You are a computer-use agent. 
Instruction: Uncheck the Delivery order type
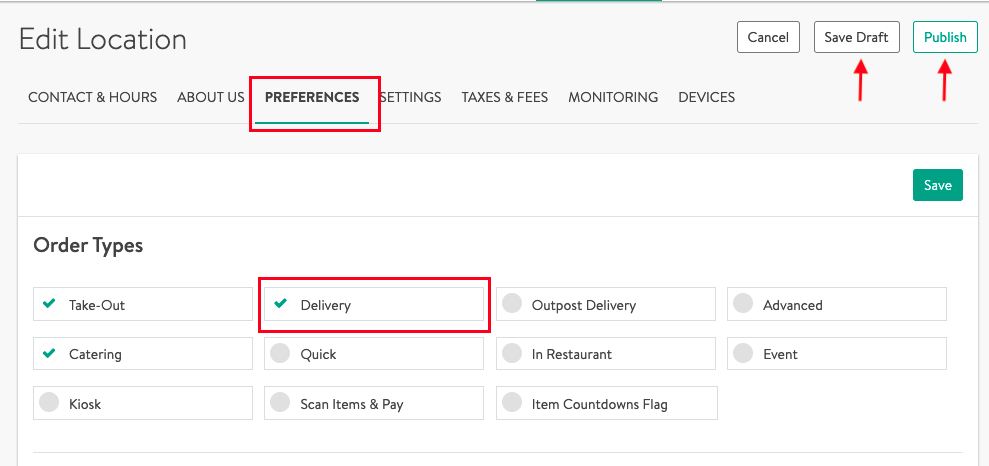click(x=281, y=304)
